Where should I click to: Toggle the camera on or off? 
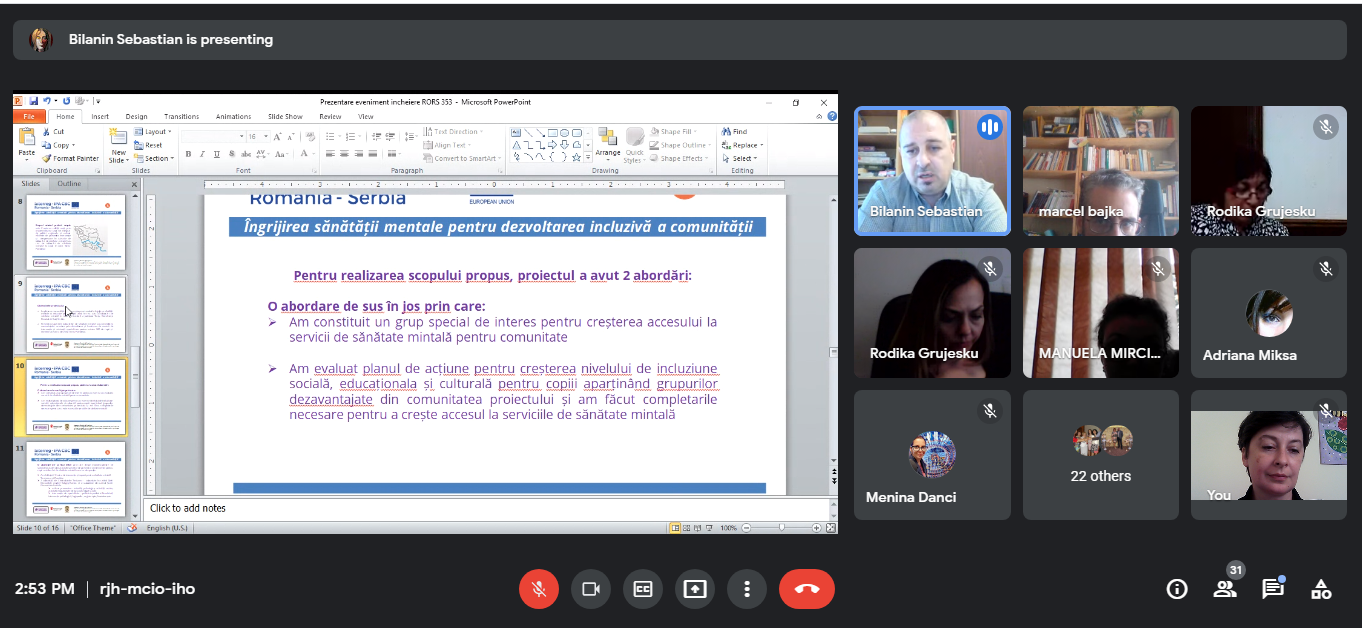coord(591,589)
